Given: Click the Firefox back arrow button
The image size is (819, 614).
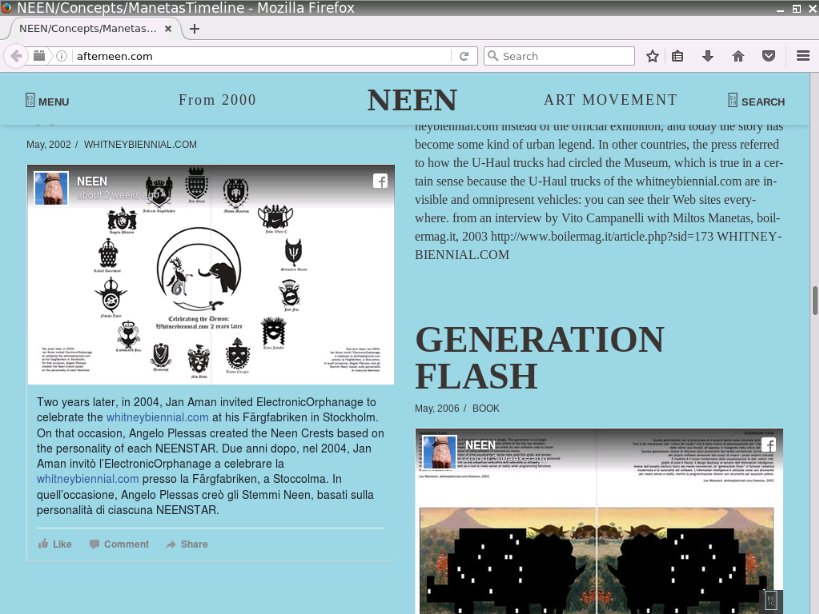Looking at the screenshot, I should (16, 56).
